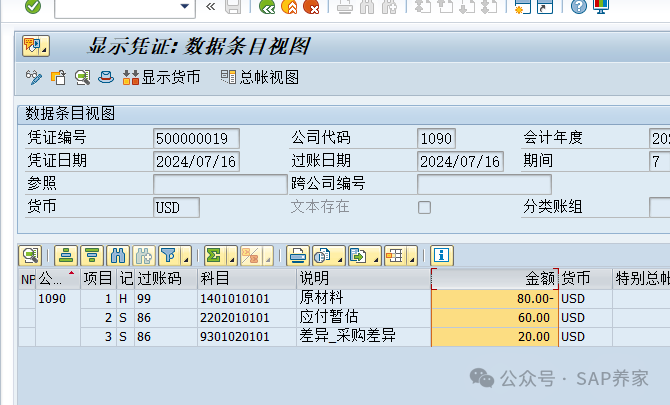Open the command field dropdown arrow
The image size is (670, 405).
[185, 6]
